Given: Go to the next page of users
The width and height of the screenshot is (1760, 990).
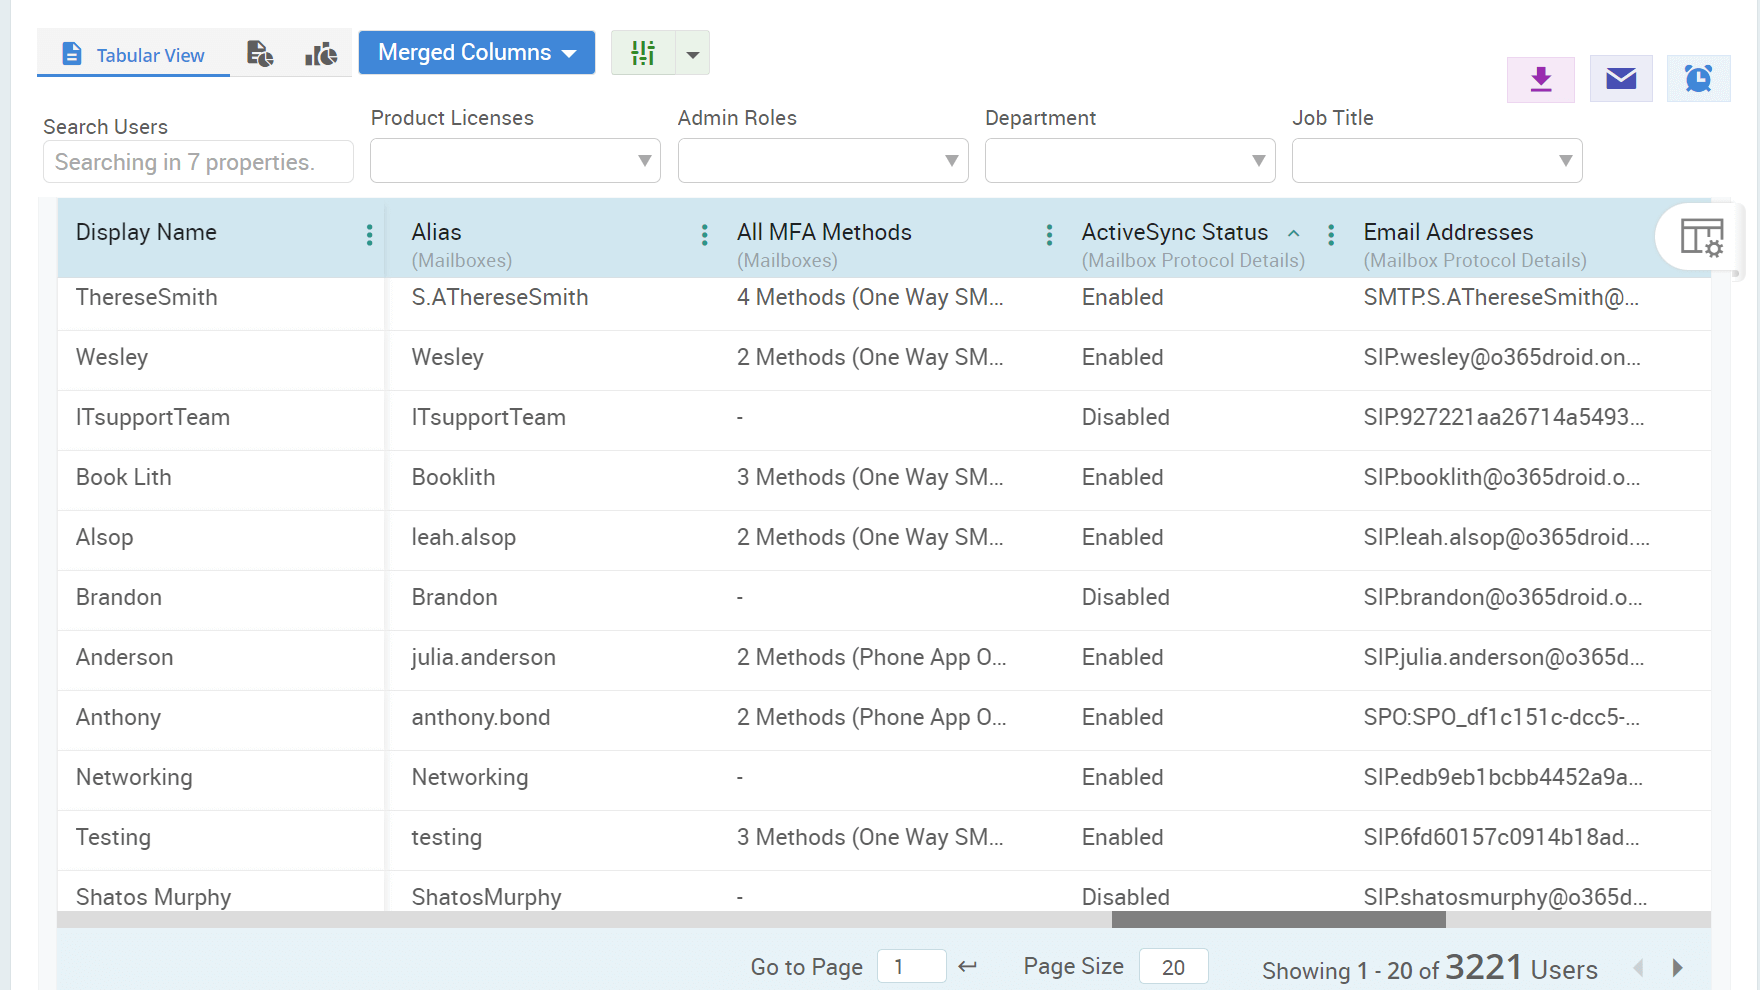Looking at the screenshot, I should (1677, 968).
